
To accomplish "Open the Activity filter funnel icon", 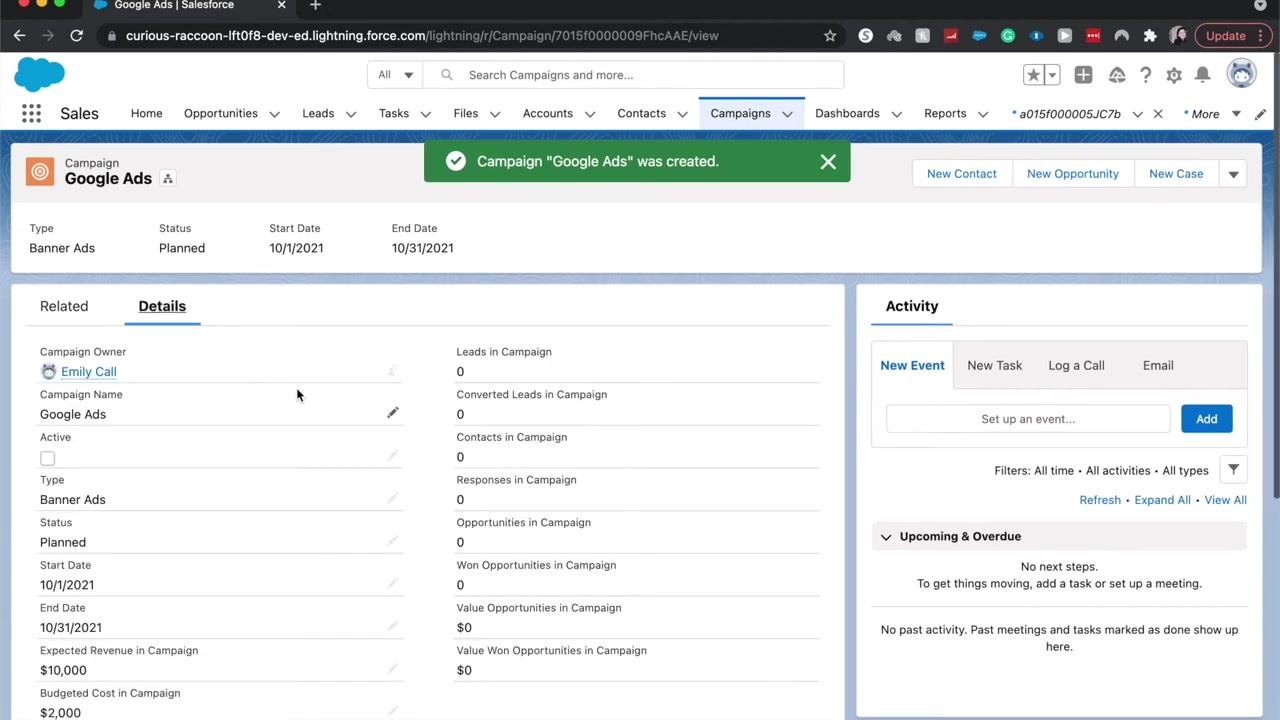I will pos(1234,470).
